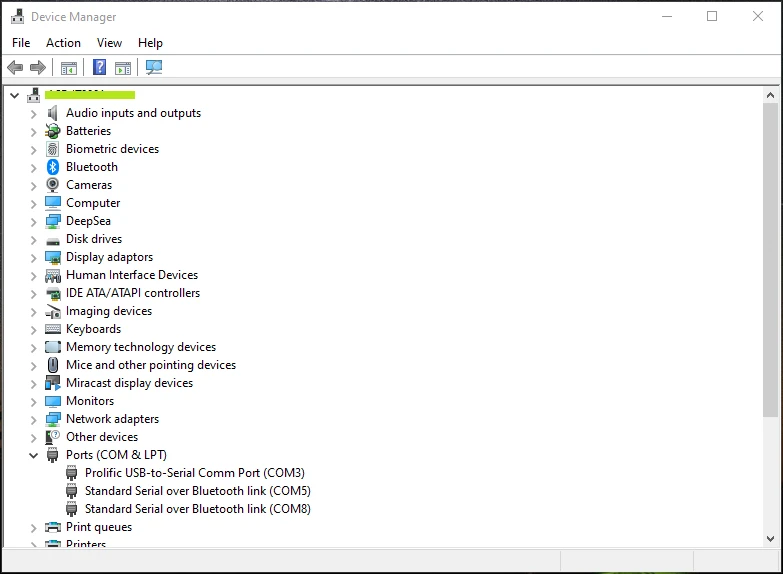Collapse the Ports (COM & LPT) node

click(33, 455)
